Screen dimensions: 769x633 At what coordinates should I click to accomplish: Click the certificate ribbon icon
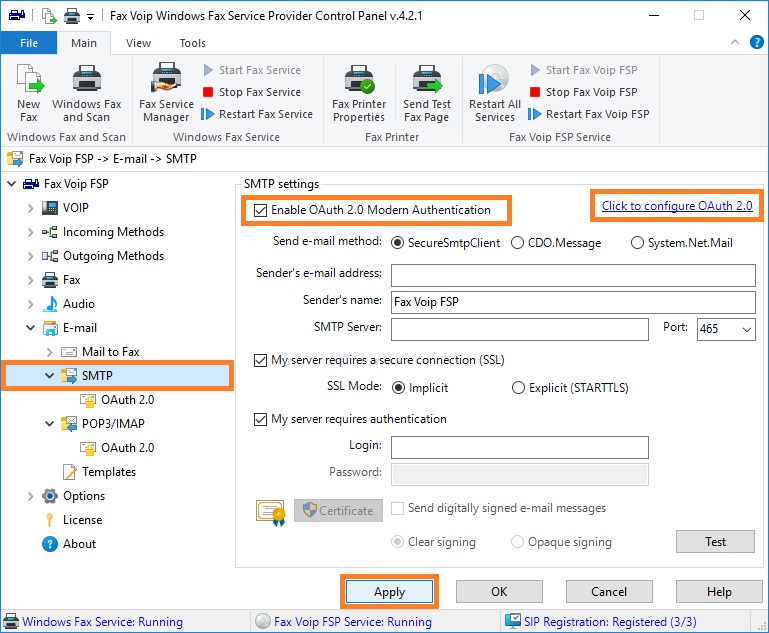(270, 513)
